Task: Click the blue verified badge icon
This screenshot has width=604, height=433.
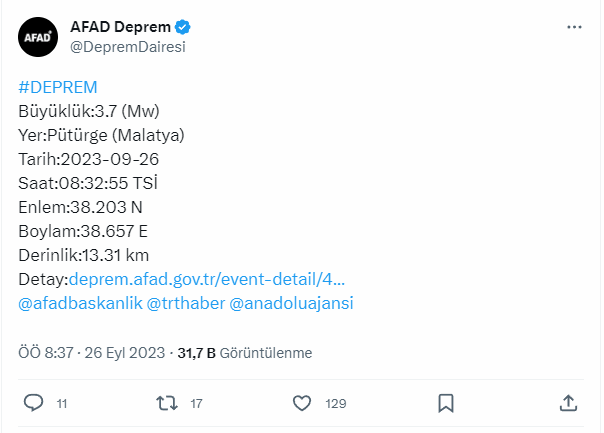Action: [183, 27]
